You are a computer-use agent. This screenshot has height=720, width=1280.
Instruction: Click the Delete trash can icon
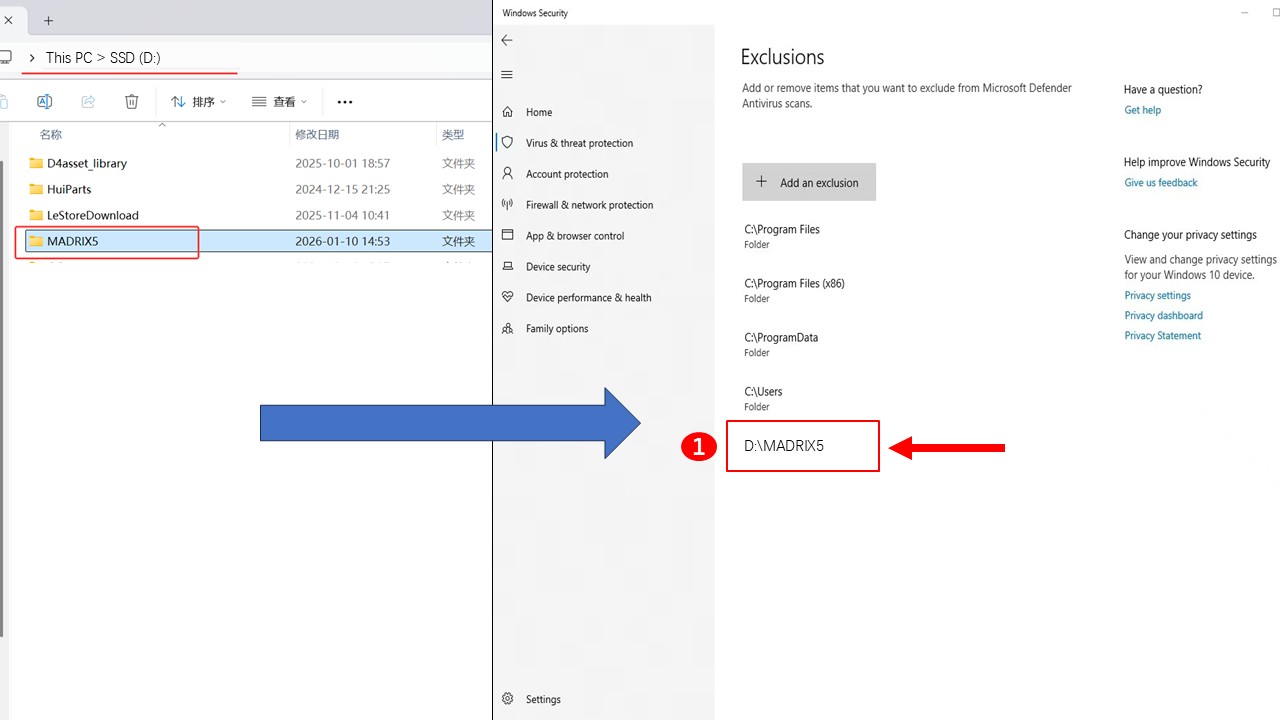pos(132,102)
